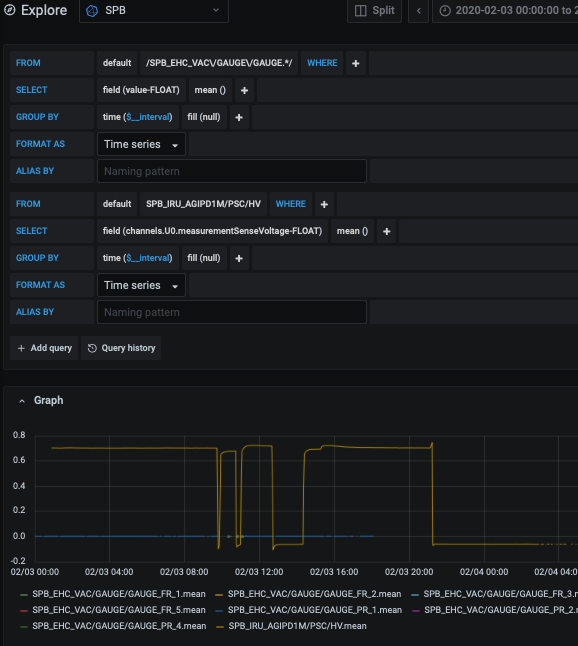
Task: Click WHERE label in second query
Action: [x=291, y=204]
